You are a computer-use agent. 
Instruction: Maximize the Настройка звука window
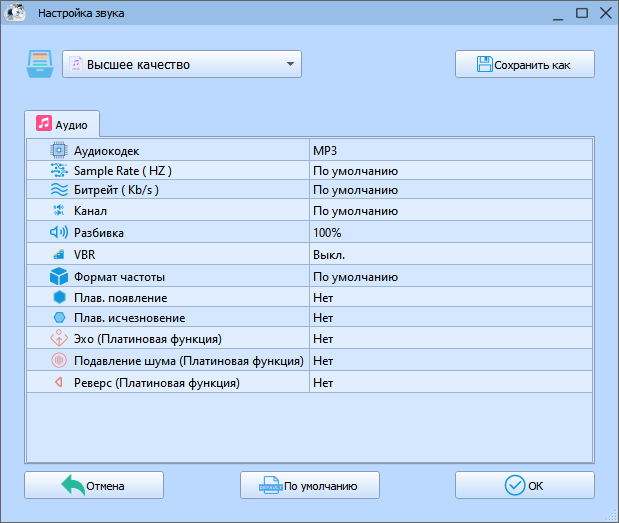tap(582, 13)
